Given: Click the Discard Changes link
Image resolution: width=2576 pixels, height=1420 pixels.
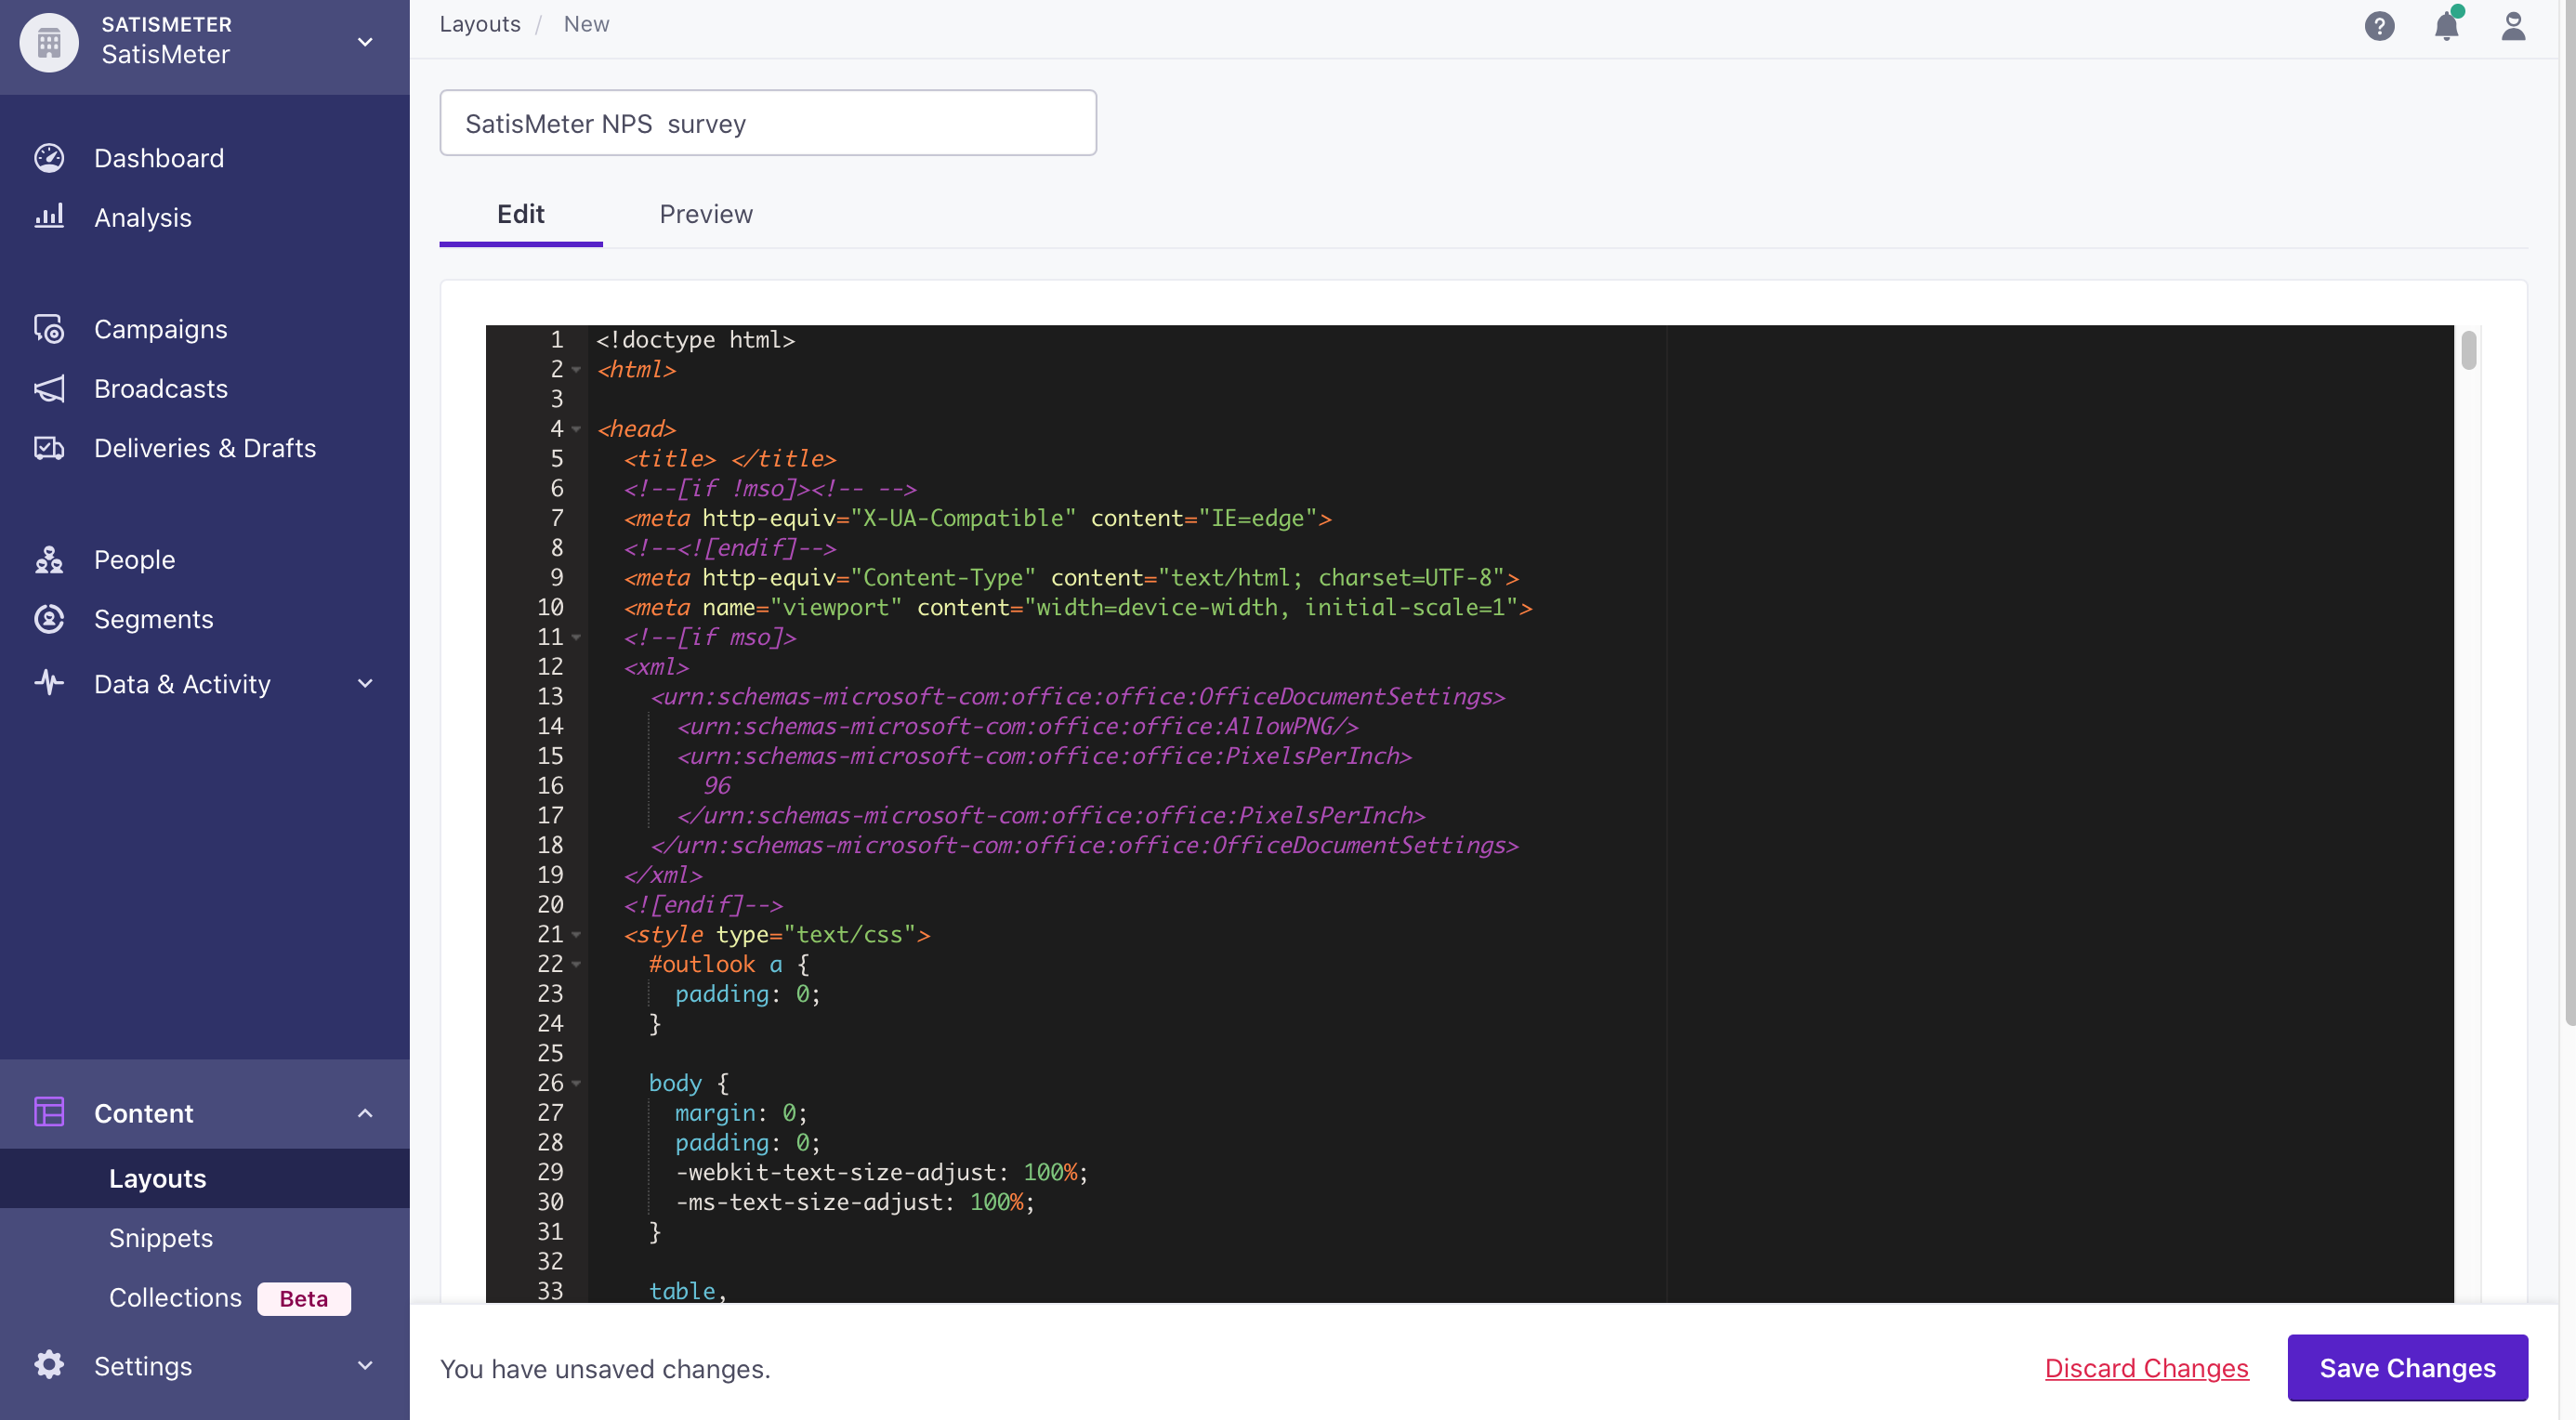Looking at the screenshot, I should 2146,1368.
